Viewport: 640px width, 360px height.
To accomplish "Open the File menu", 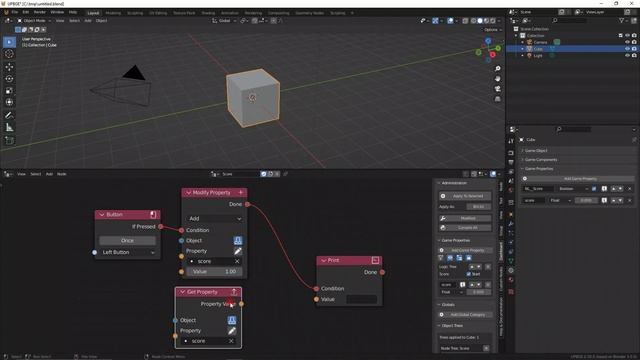I will click(x=15, y=12).
